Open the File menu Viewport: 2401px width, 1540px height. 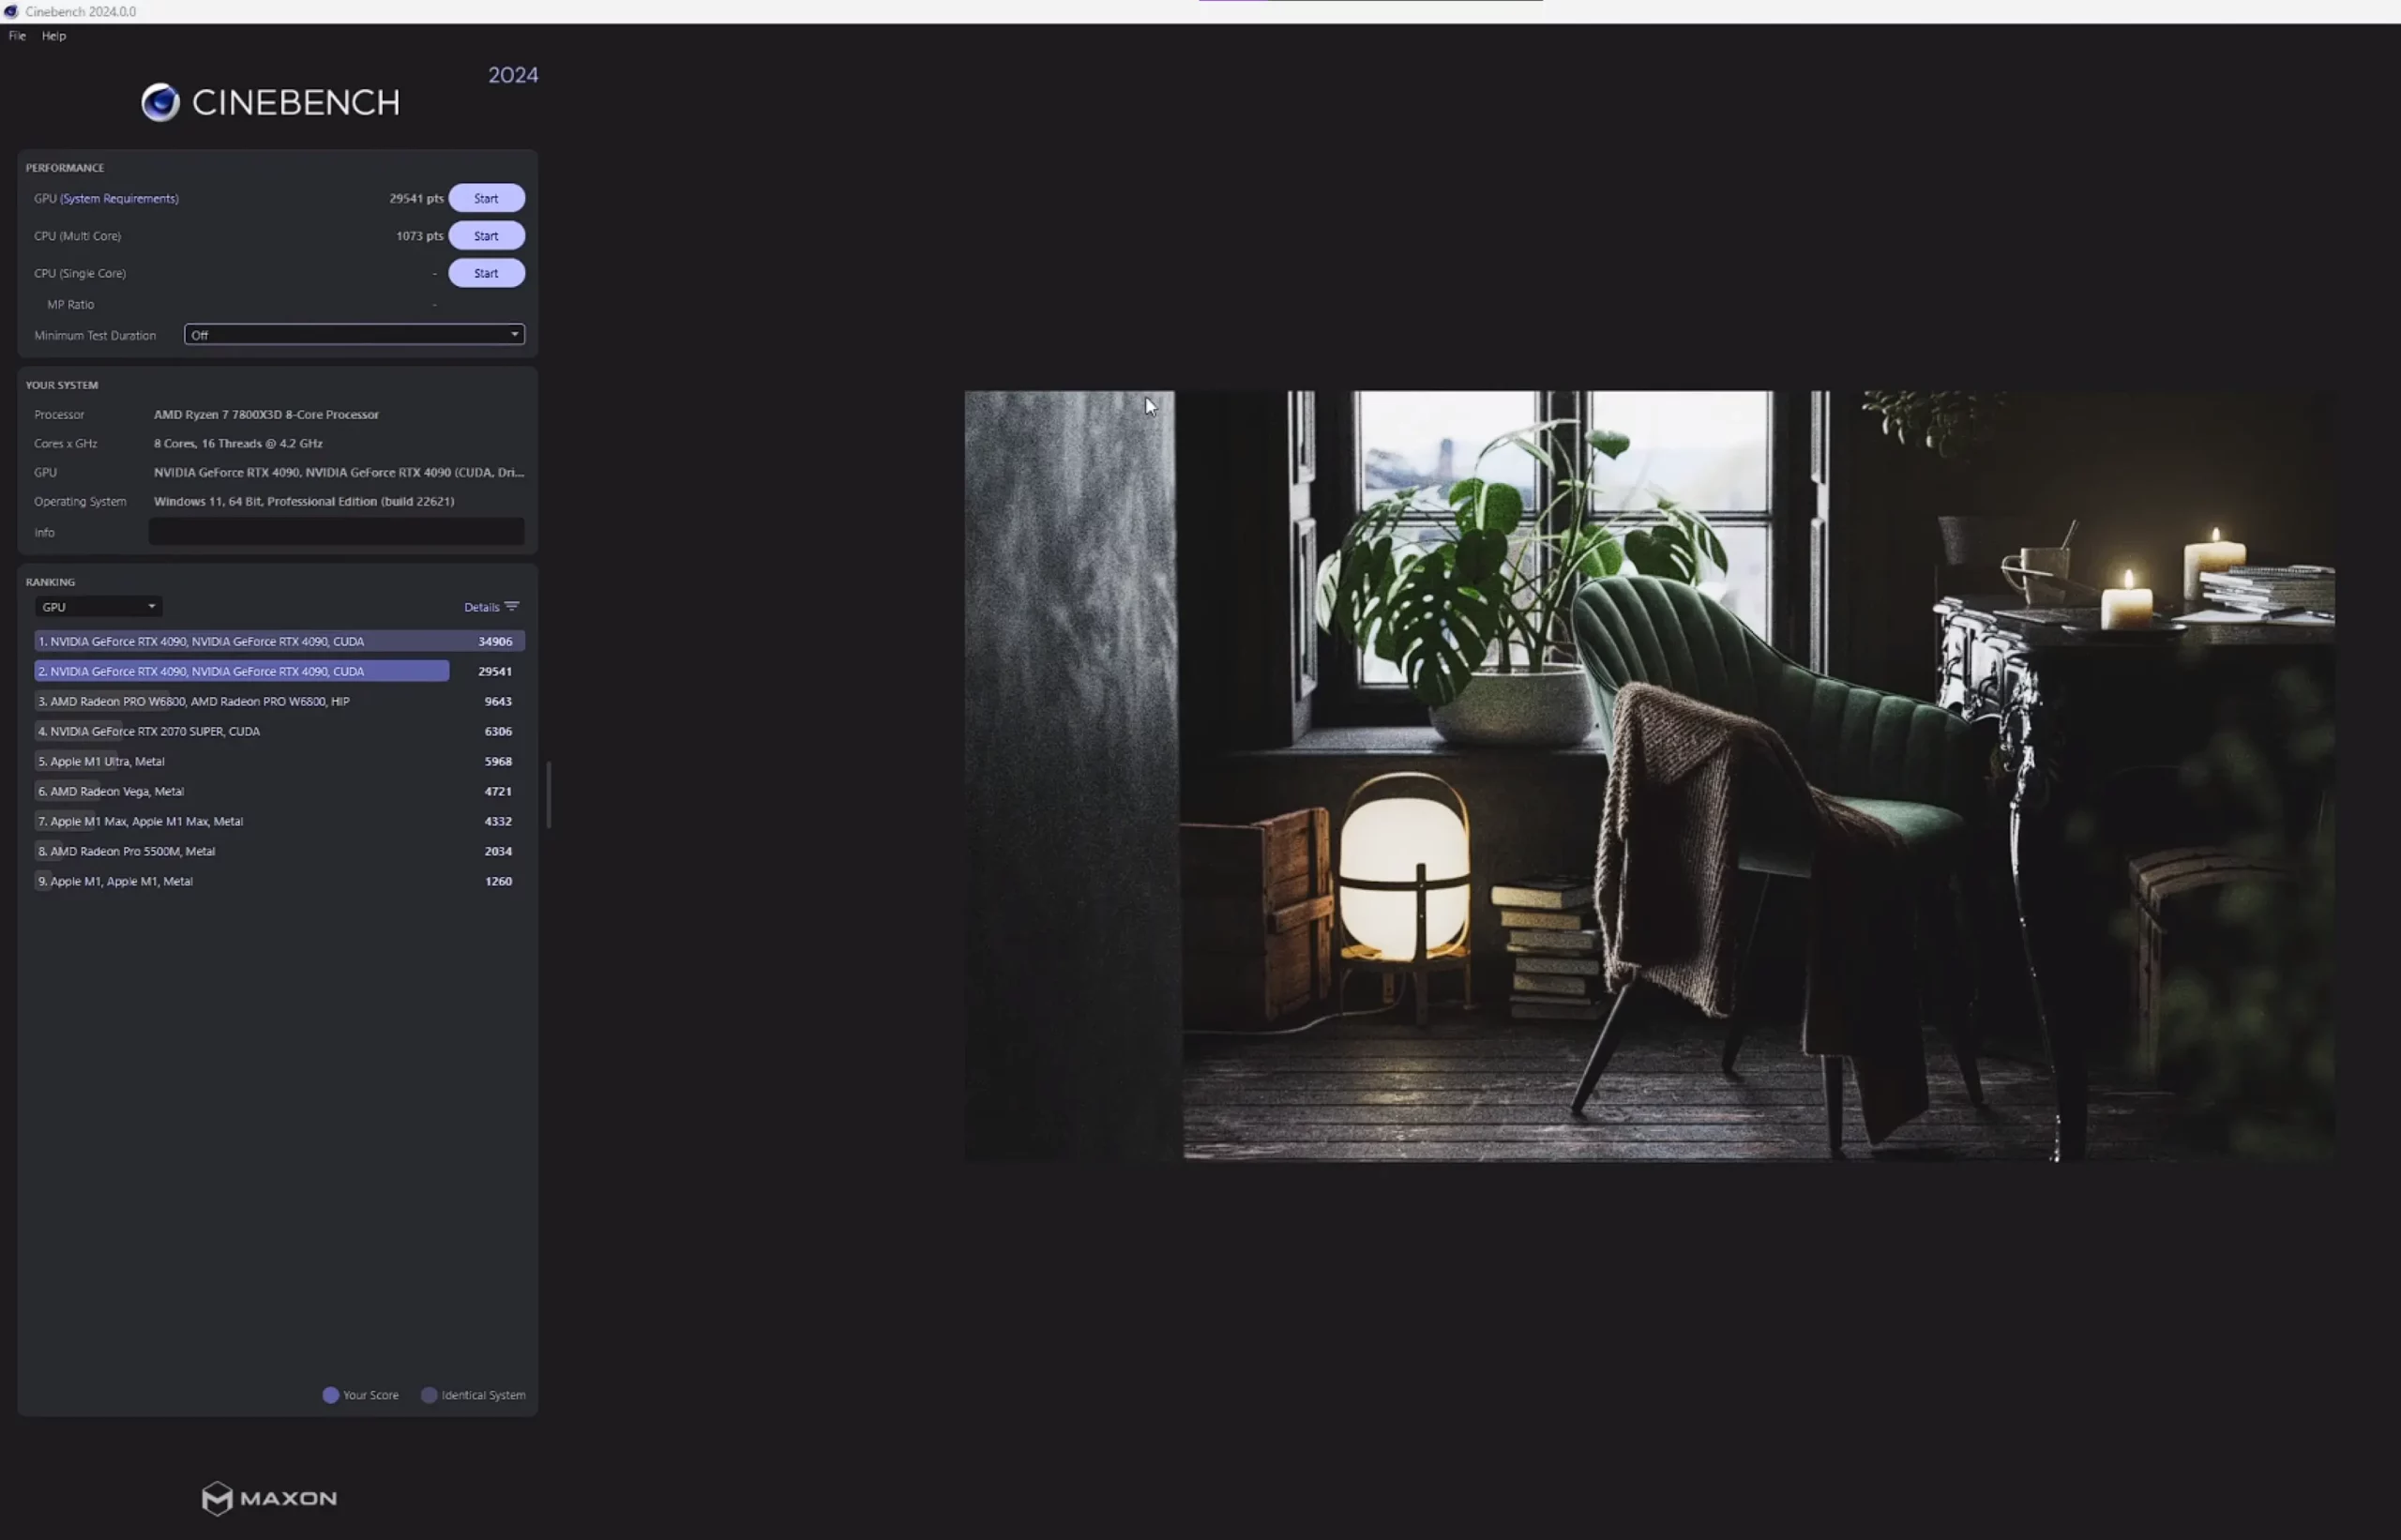[17, 36]
